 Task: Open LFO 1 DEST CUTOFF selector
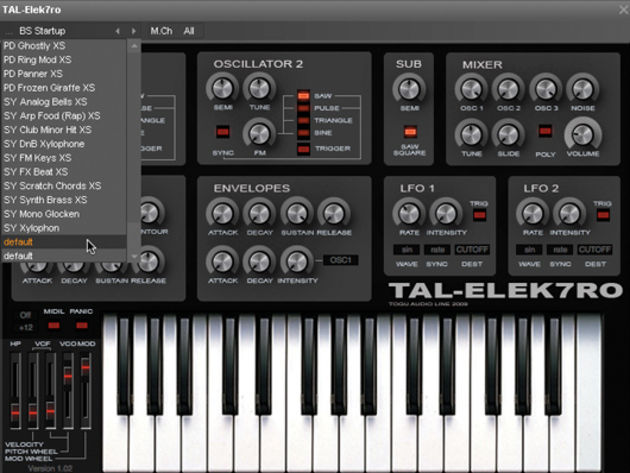point(472,250)
